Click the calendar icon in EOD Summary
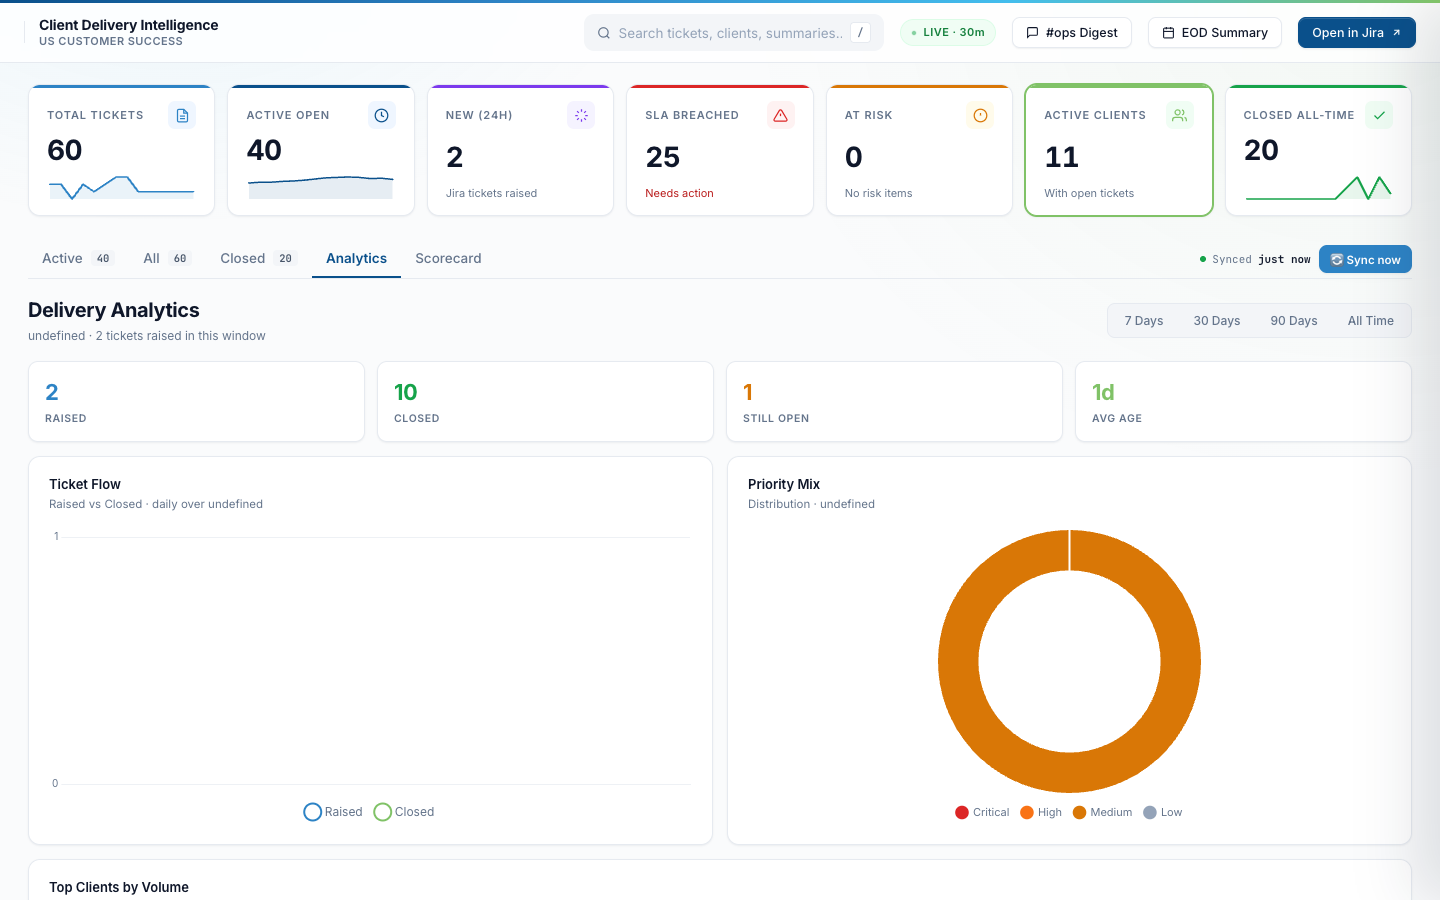This screenshot has height=900, width=1440. click(x=1168, y=33)
